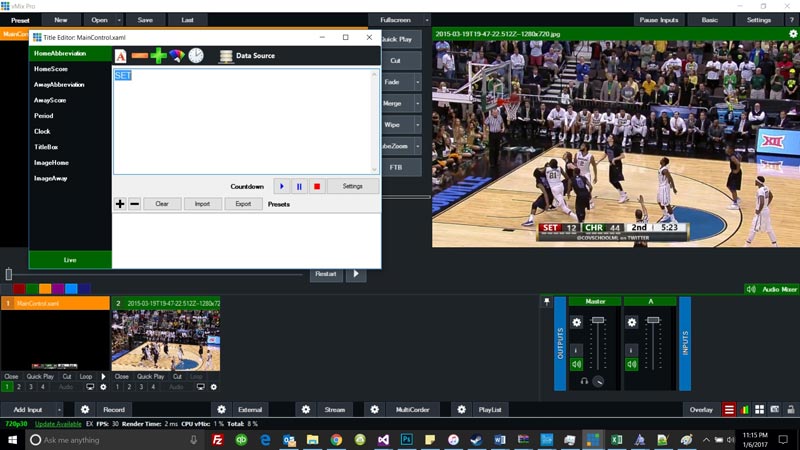
Task: Expand the Add Input dropdown arrow
Action: [x=59, y=409]
